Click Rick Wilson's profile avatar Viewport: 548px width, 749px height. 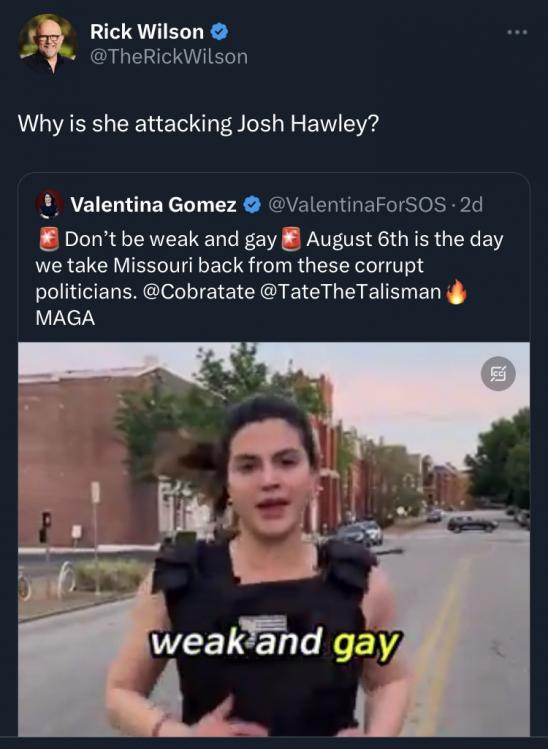coord(47,43)
